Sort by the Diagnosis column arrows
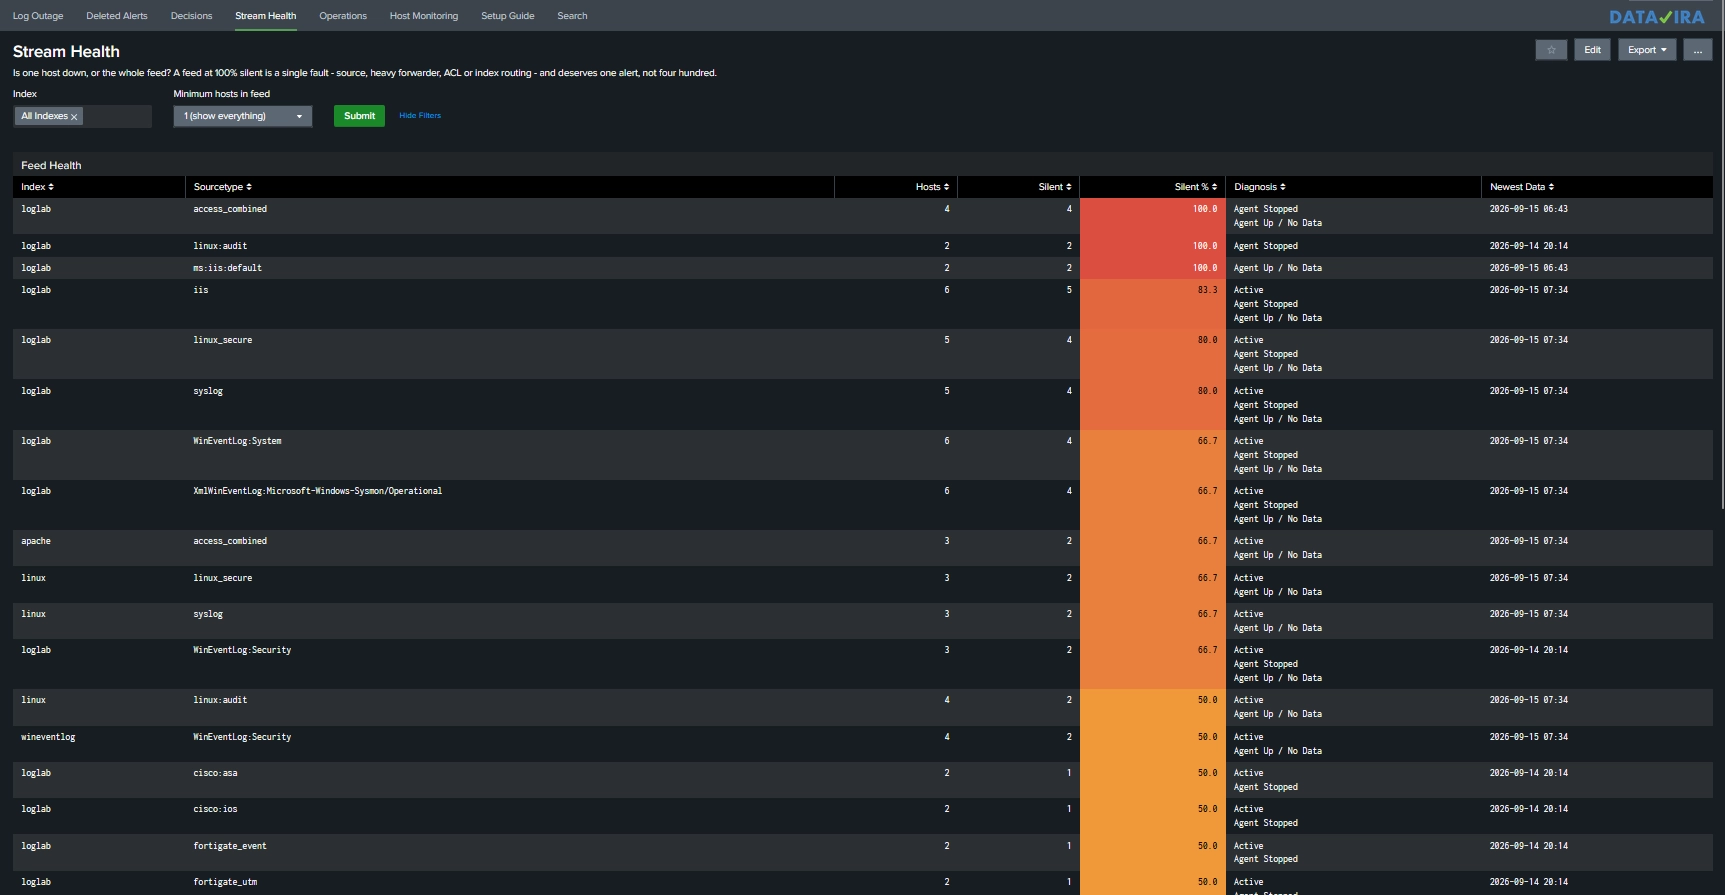The image size is (1725, 895). (x=1283, y=187)
